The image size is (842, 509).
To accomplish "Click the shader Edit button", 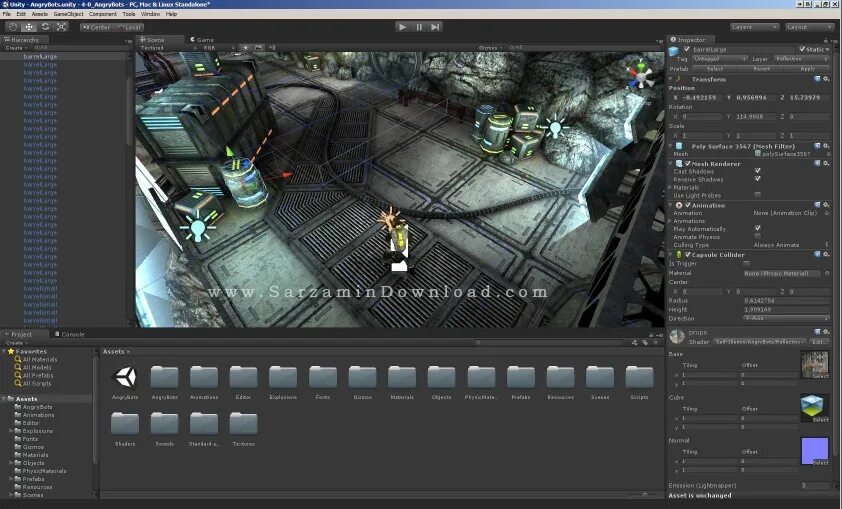I will [x=819, y=341].
